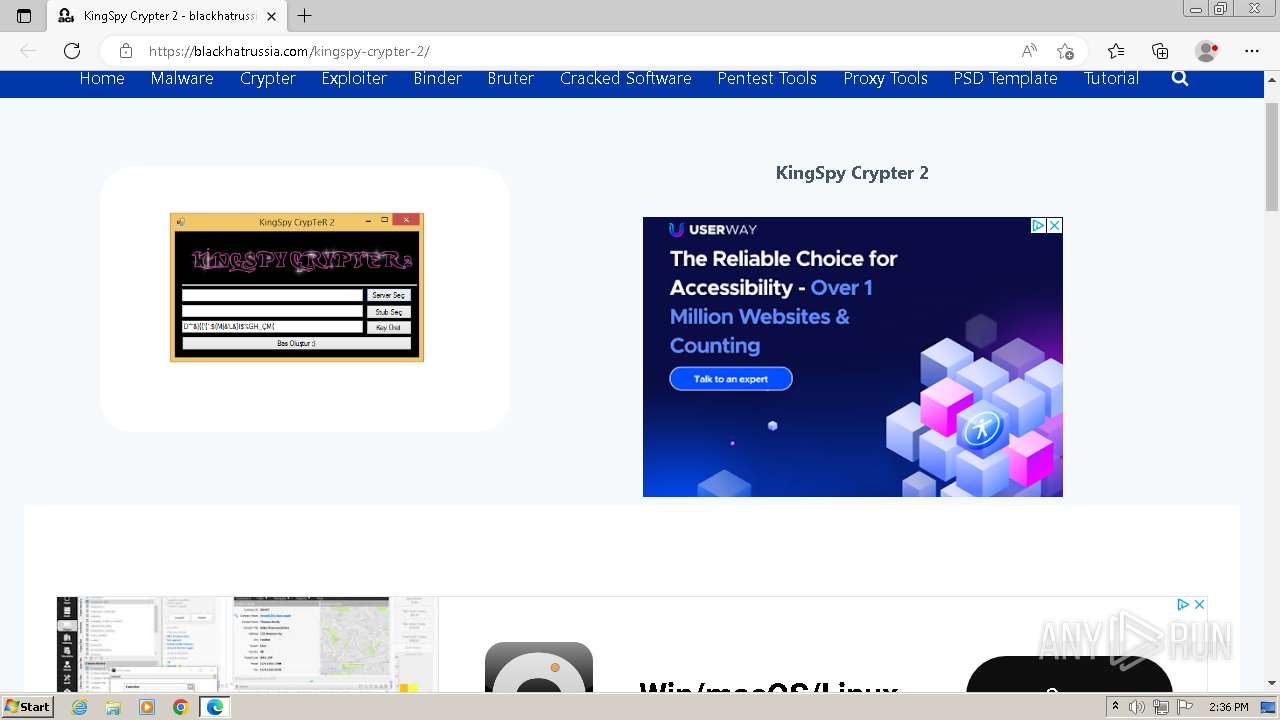Launch Chrome from taskbar

(180, 707)
